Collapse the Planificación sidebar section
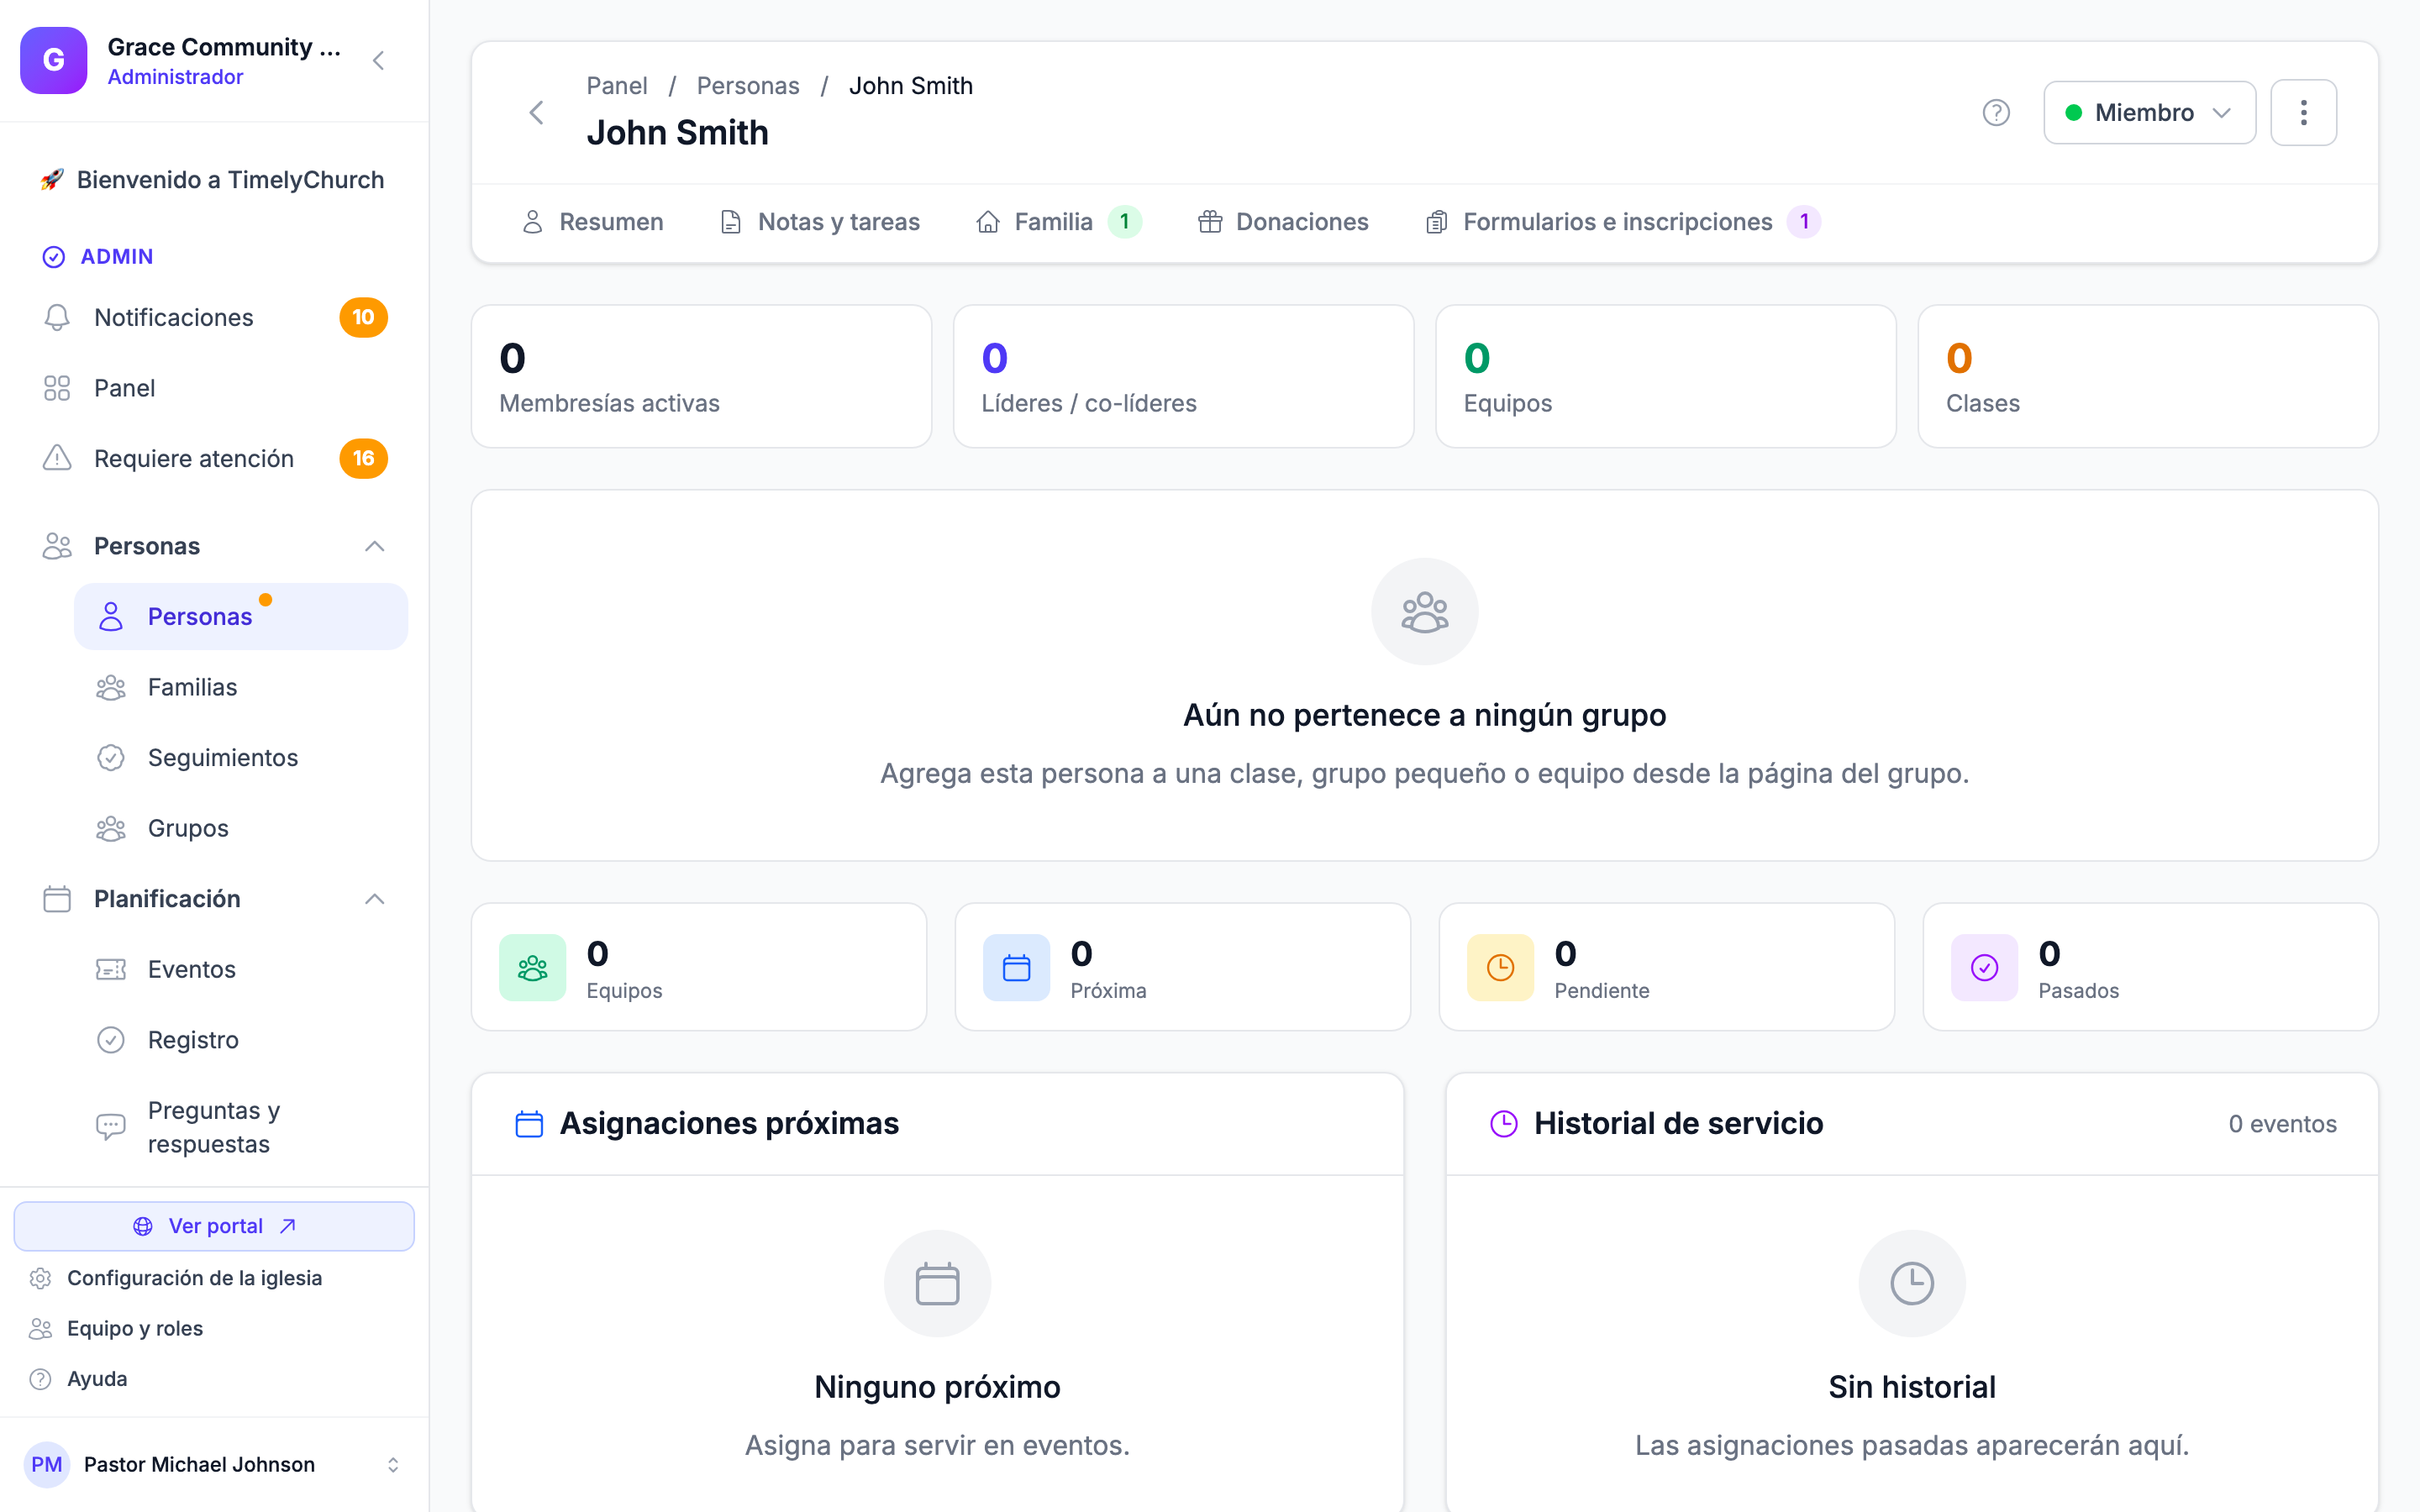This screenshot has width=2420, height=1512. (x=375, y=899)
